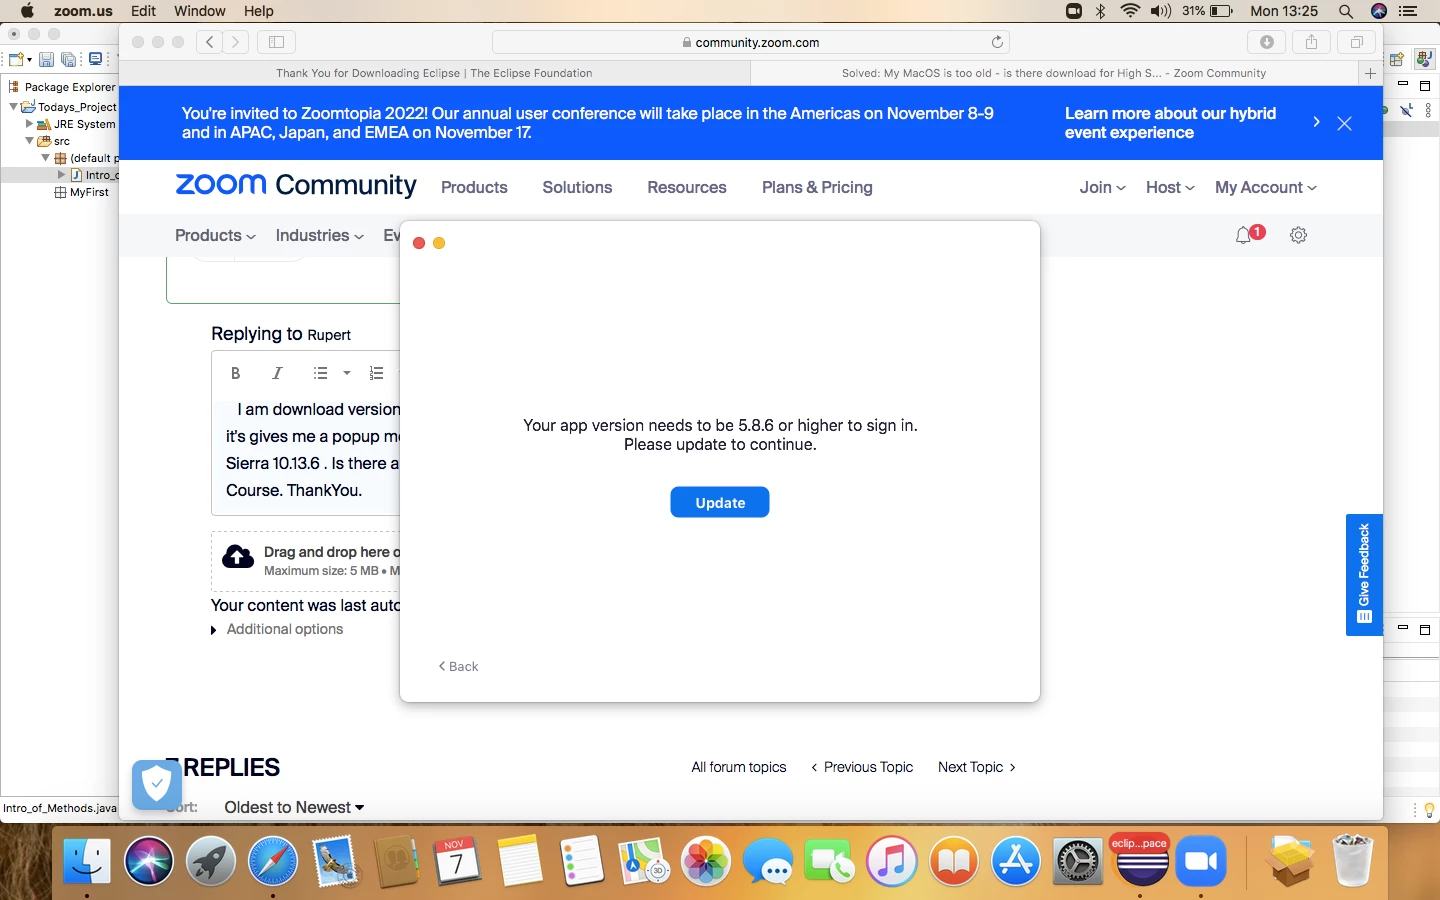This screenshot has width=1440, height=900.
Task: Open the Products top navigation item
Action: click(474, 187)
